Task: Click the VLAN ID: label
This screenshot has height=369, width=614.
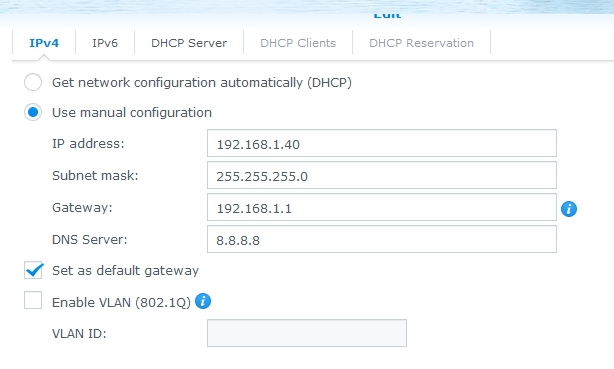Action: [x=79, y=334]
